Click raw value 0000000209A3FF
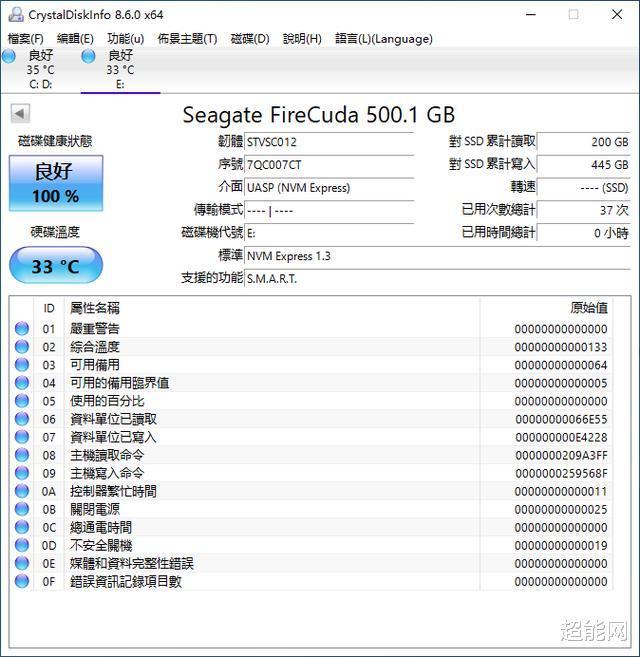 (x=561, y=455)
